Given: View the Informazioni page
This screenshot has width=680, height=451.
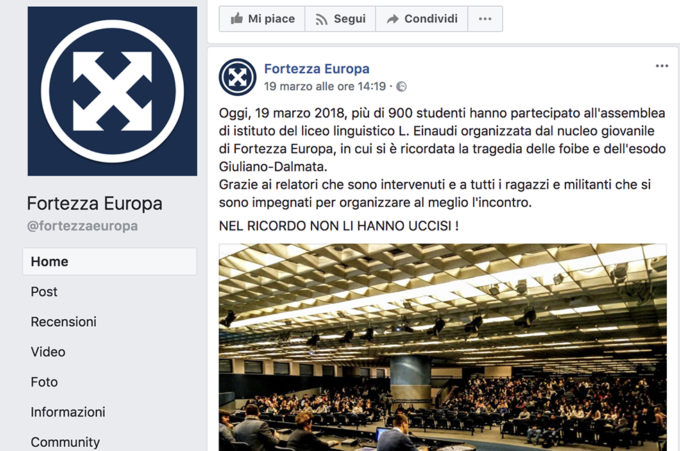Looking at the screenshot, I should 68,412.
